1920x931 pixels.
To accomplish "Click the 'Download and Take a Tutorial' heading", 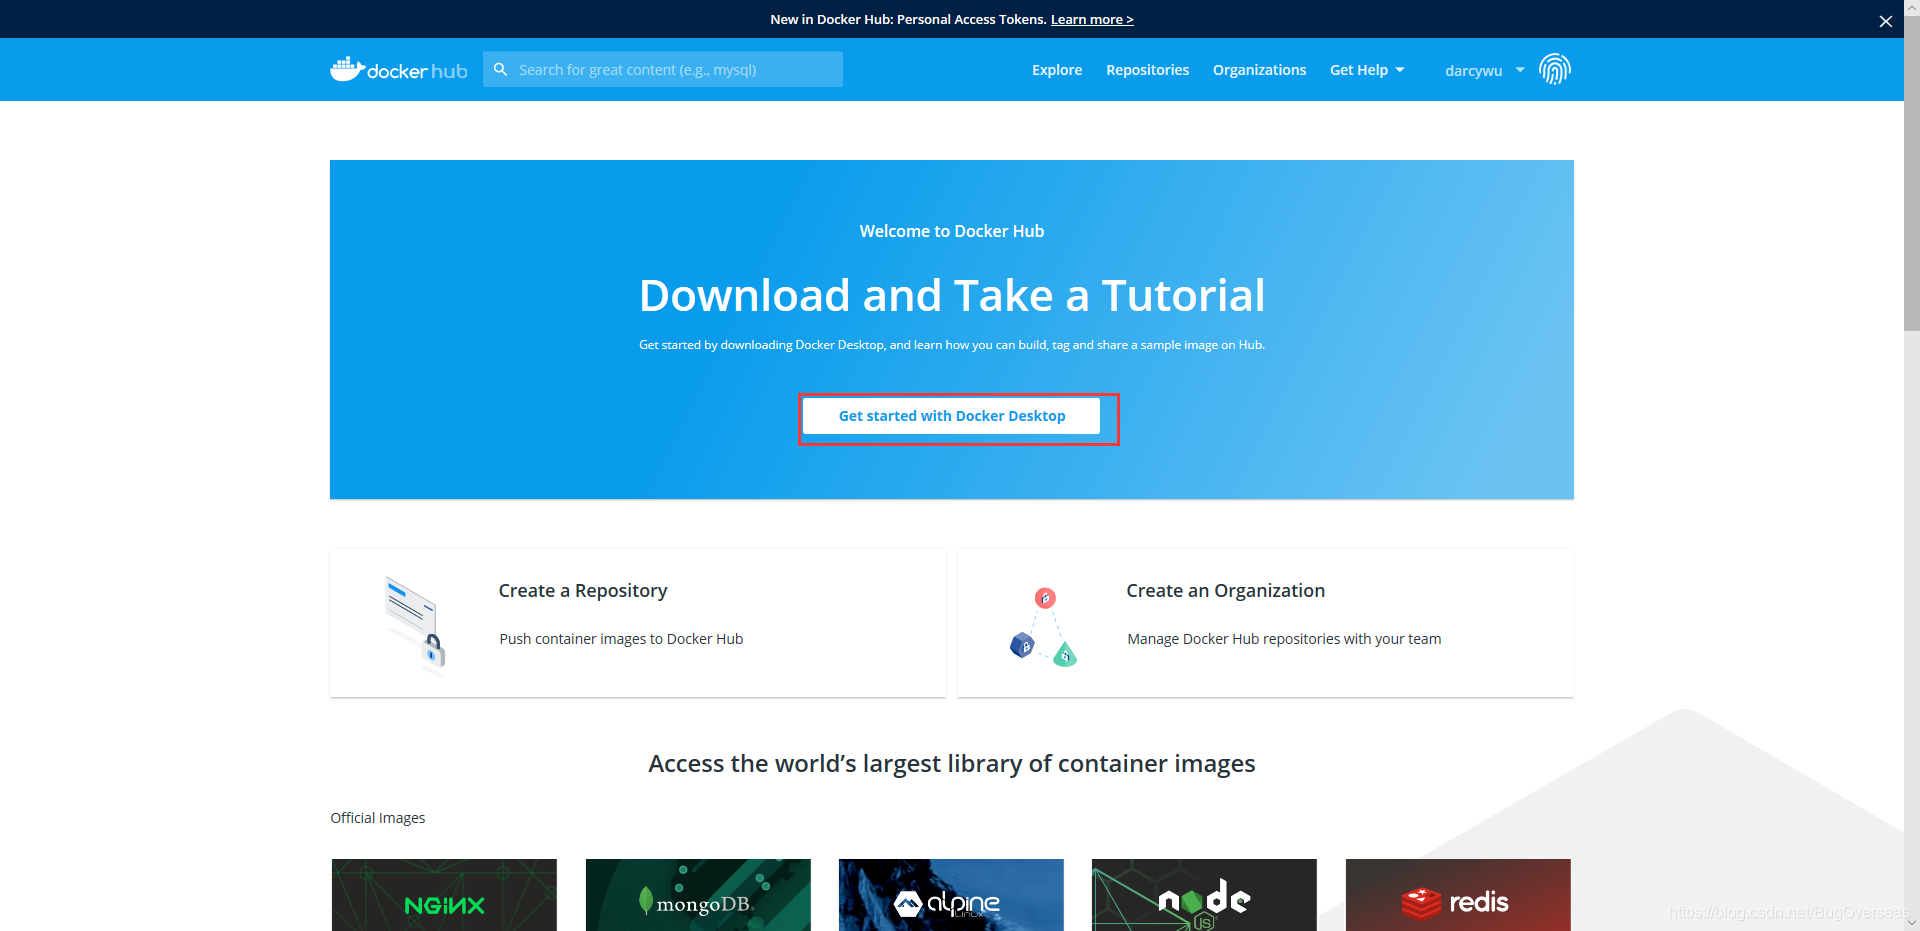I will [952, 295].
